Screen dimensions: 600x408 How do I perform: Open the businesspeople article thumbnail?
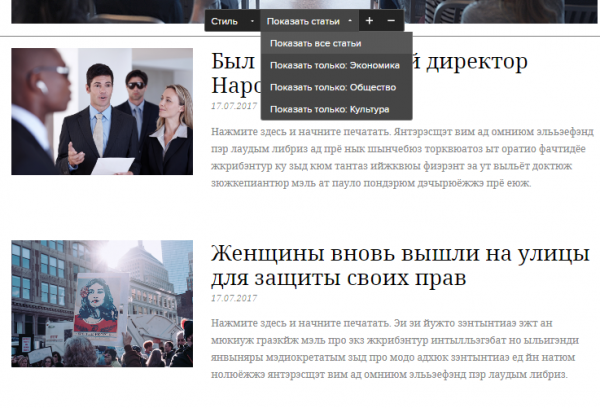pos(102,111)
